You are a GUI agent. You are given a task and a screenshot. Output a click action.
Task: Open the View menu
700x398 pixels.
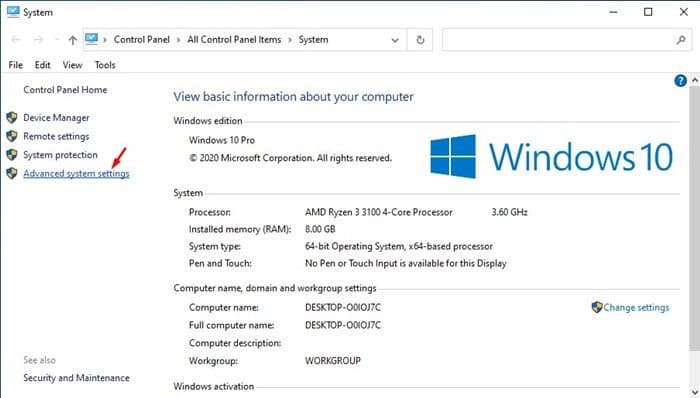72,65
